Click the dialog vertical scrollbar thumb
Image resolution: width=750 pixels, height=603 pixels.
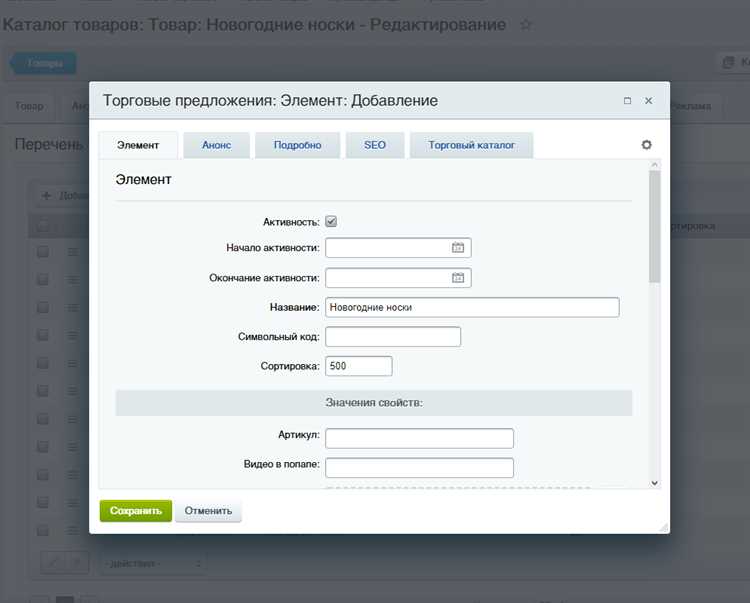click(654, 226)
